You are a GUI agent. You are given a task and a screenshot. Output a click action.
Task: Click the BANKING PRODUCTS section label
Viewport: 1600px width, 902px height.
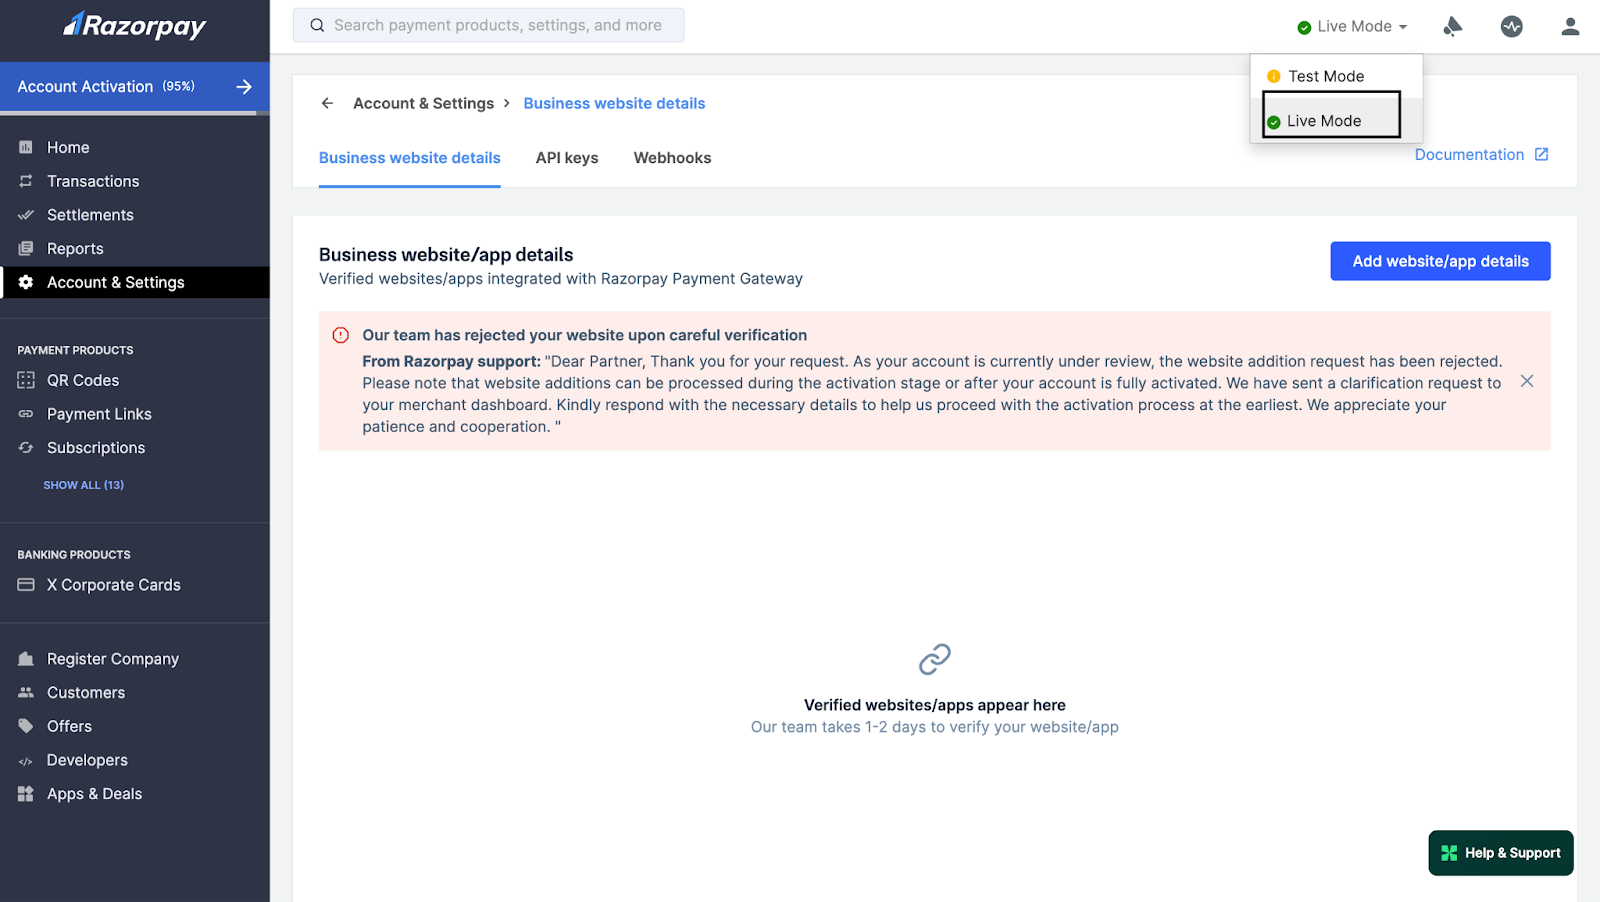click(x=74, y=555)
